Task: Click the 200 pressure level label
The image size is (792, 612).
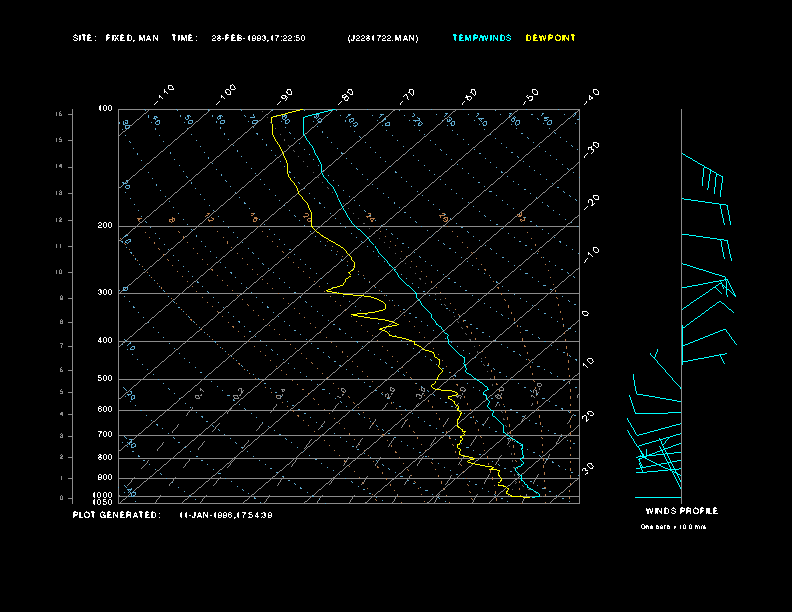Action: point(105,226)
